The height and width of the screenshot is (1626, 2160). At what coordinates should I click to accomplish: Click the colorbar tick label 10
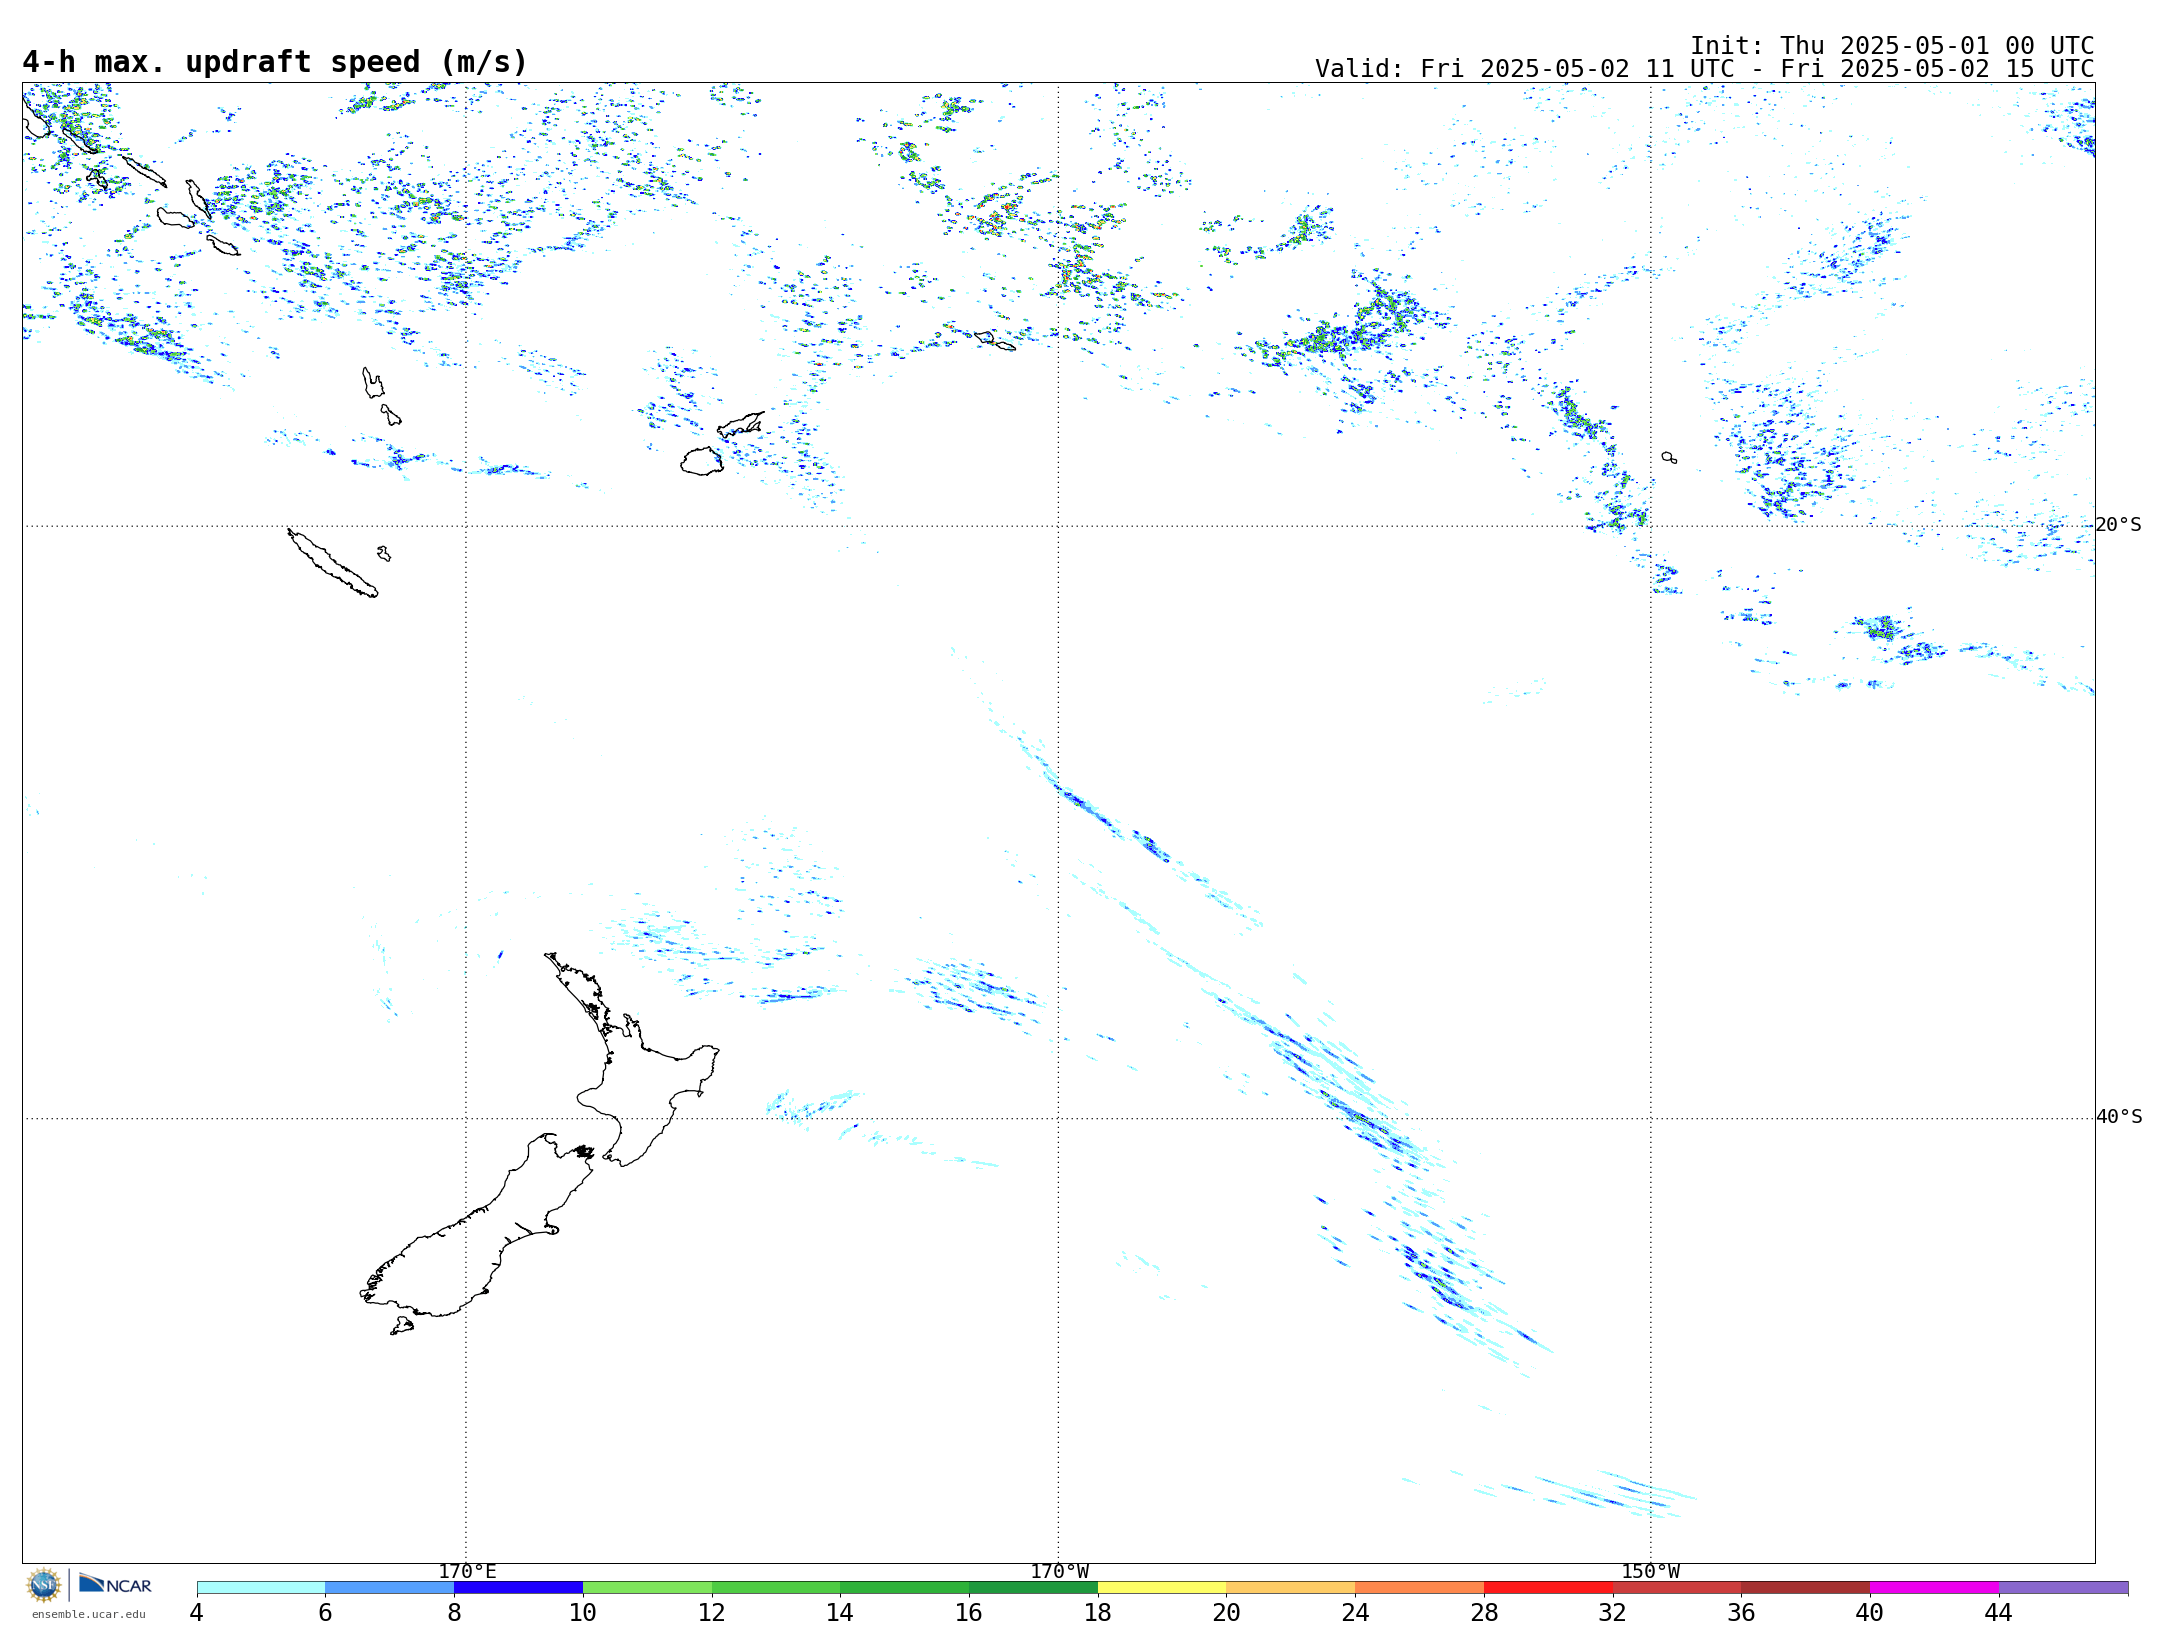[x=583, y=1613]
